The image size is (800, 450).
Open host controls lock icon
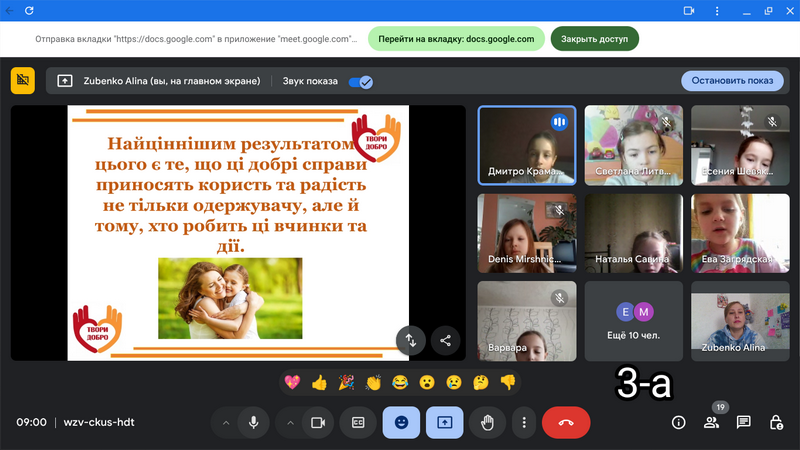[775, 422]
